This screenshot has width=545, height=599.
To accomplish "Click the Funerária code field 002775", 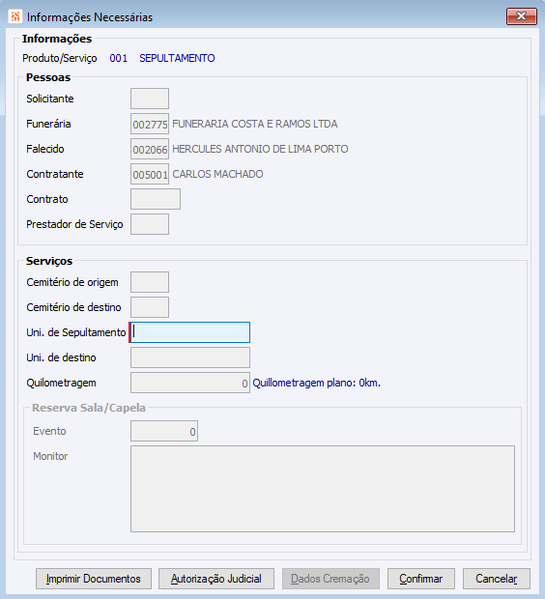I will (150, 124).
